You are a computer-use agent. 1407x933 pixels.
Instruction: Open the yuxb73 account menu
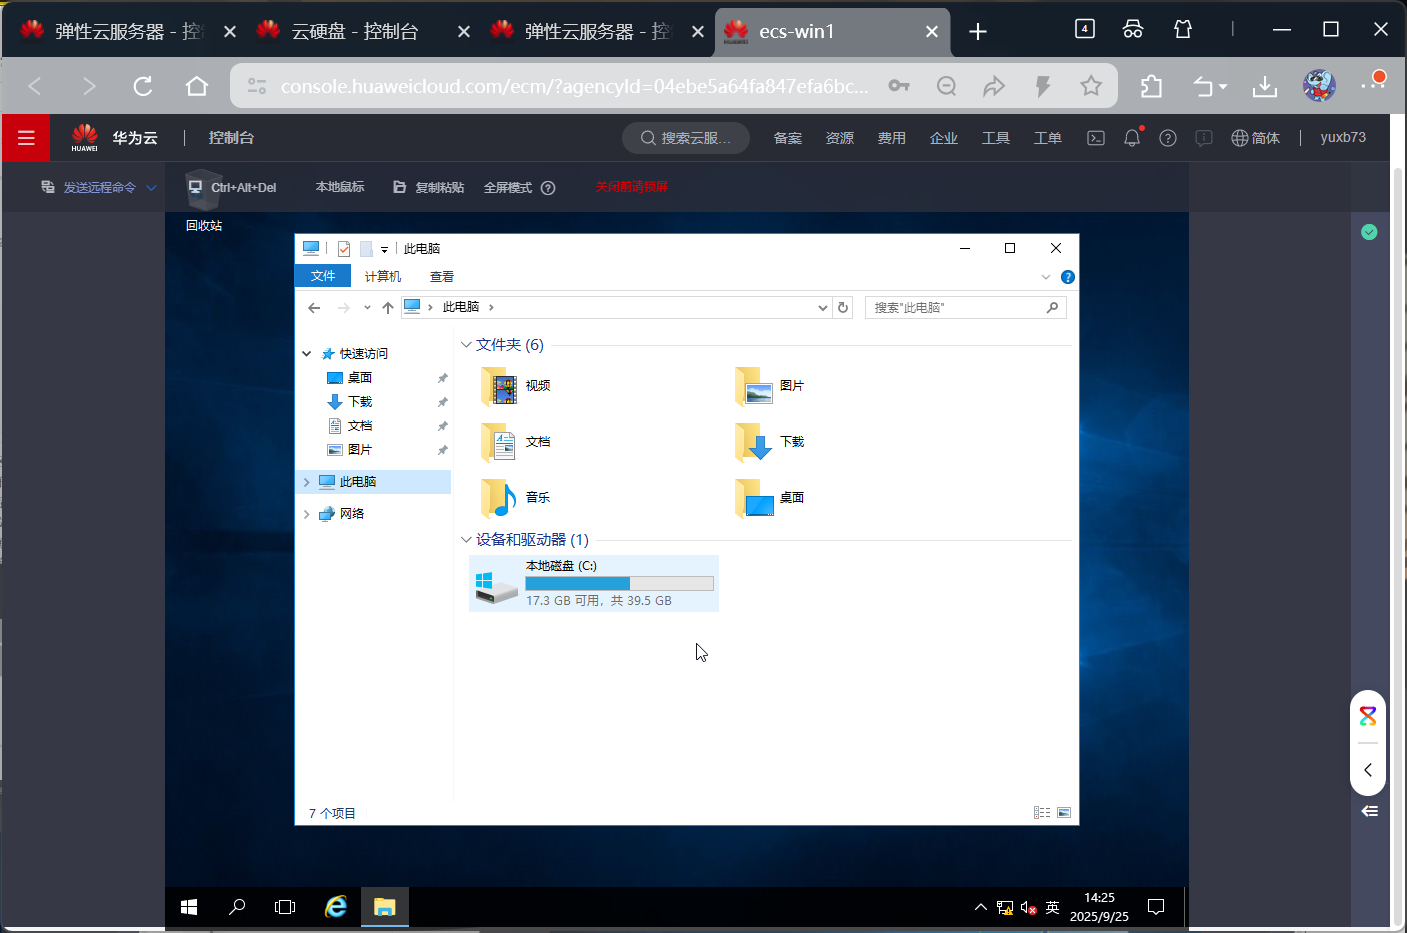(1343, 138)
